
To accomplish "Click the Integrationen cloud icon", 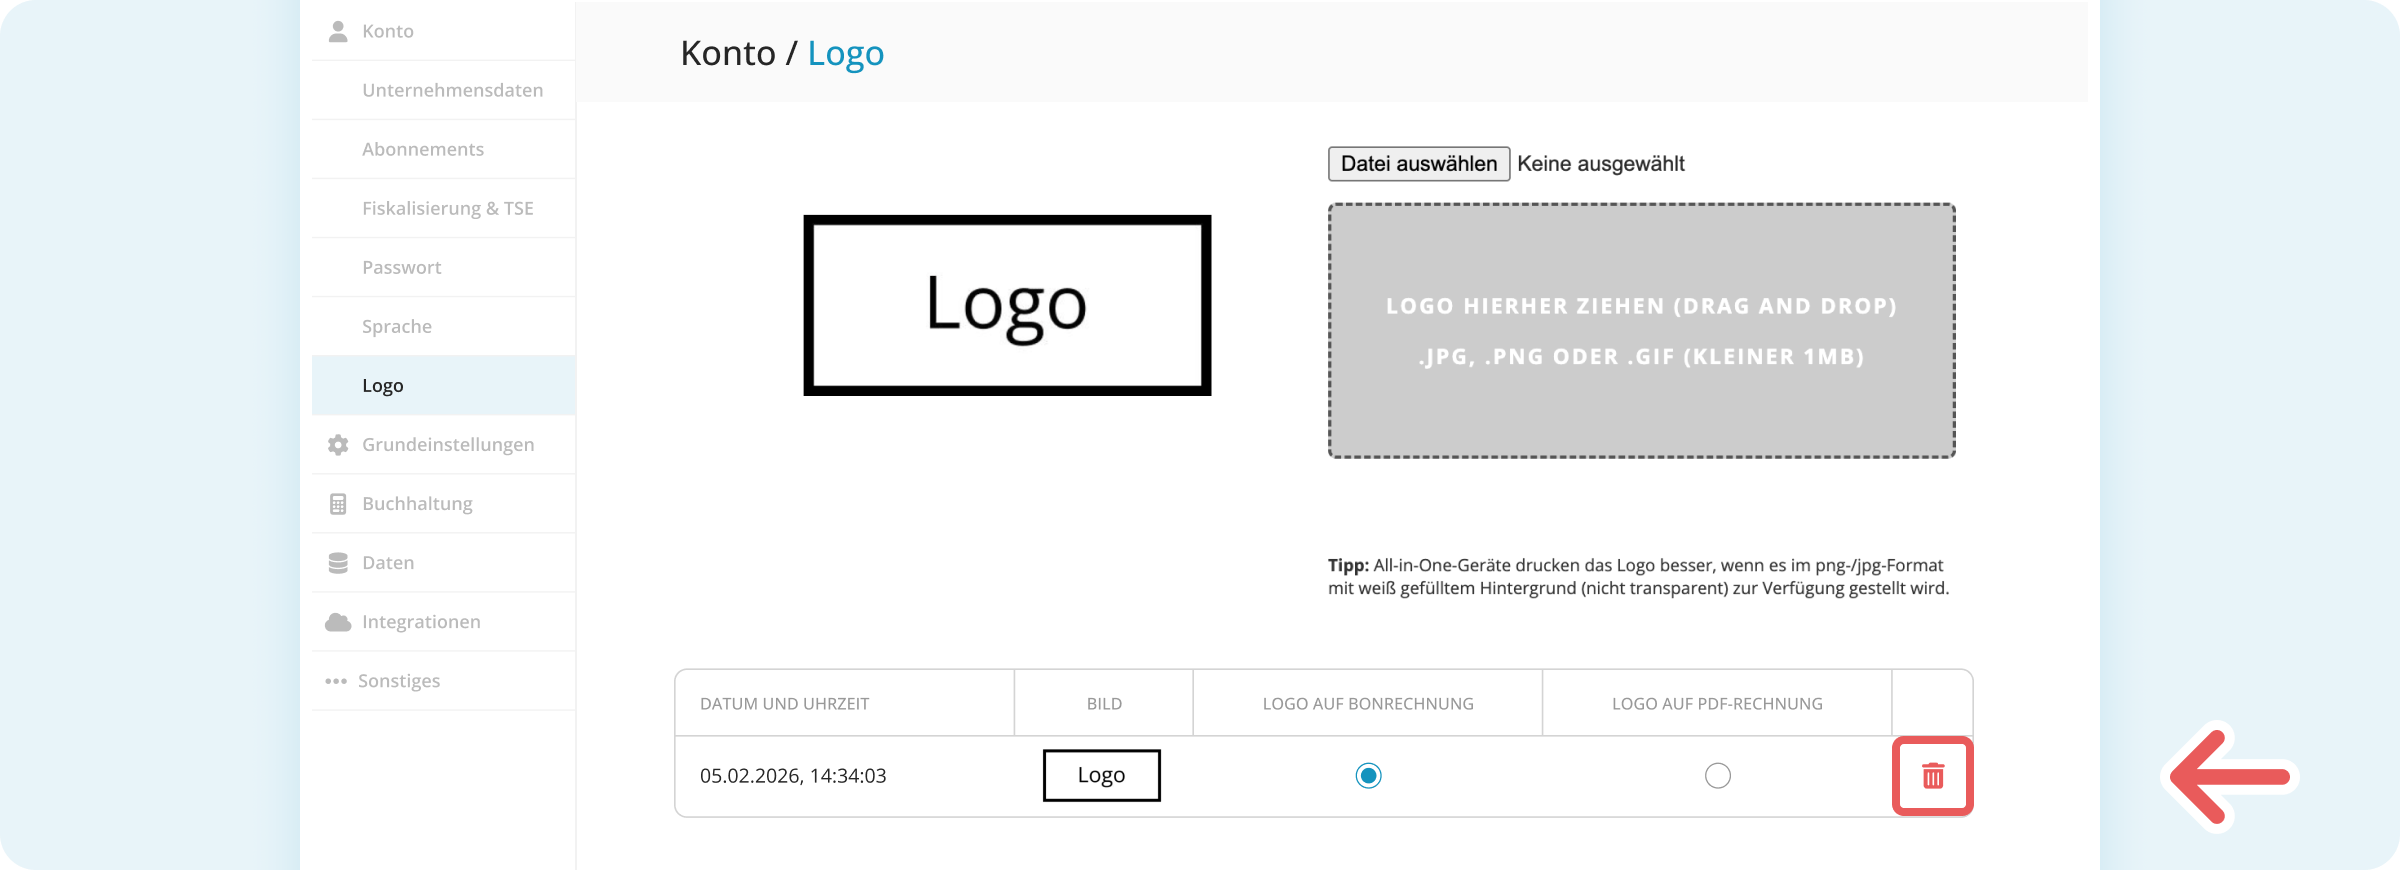I will point(338,622).
